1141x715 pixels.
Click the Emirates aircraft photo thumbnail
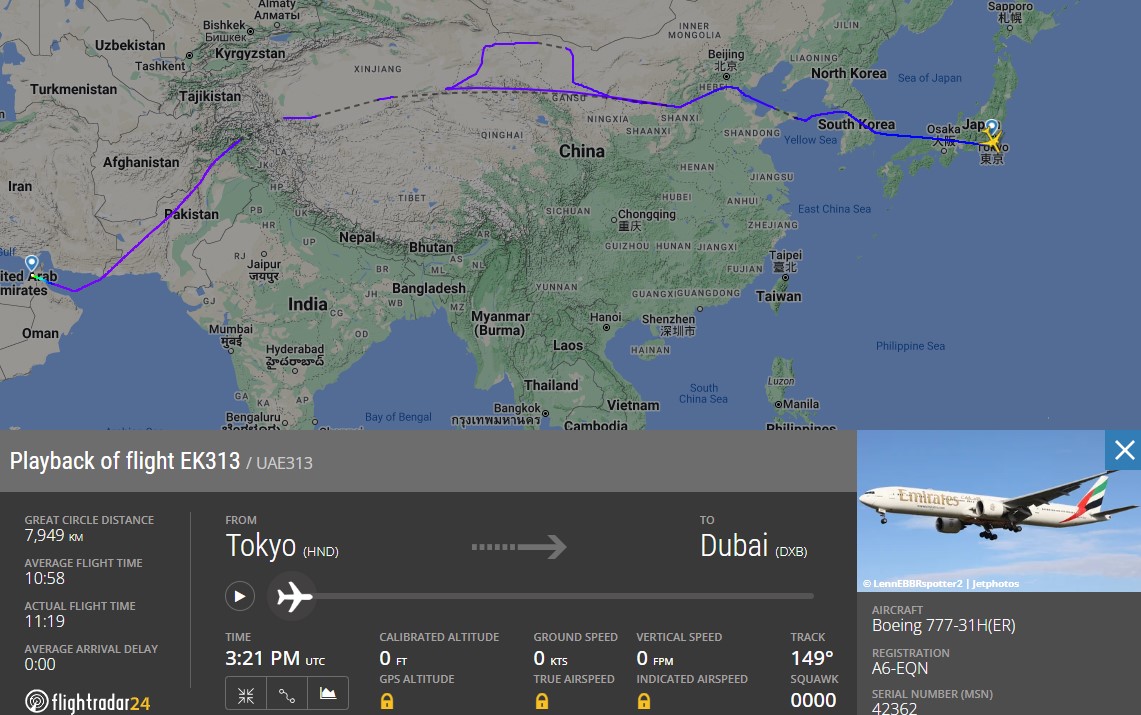coord(998,511)
